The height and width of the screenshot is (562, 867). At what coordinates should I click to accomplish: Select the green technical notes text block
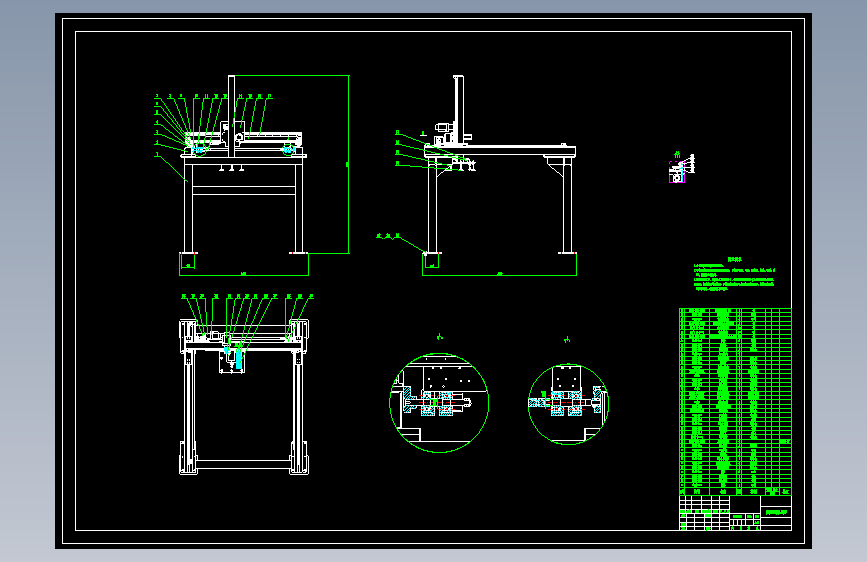(x=734, y=274)
